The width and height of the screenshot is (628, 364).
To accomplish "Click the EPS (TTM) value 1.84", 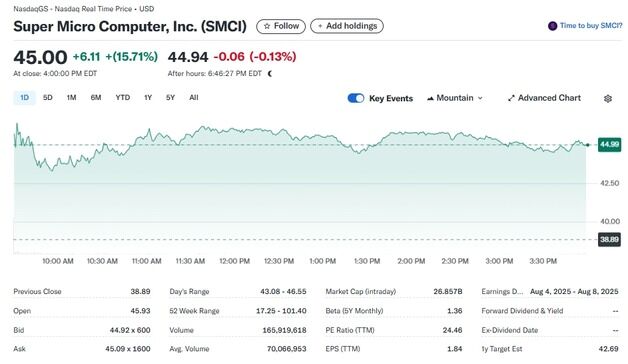I will click(x=455, y=349).
